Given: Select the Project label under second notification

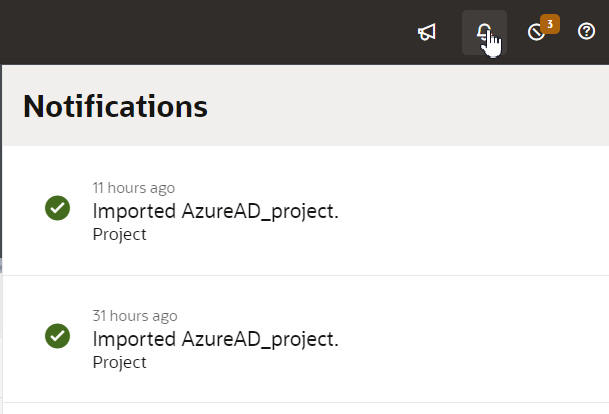Looking at the screenshot, I should point(119,362).
